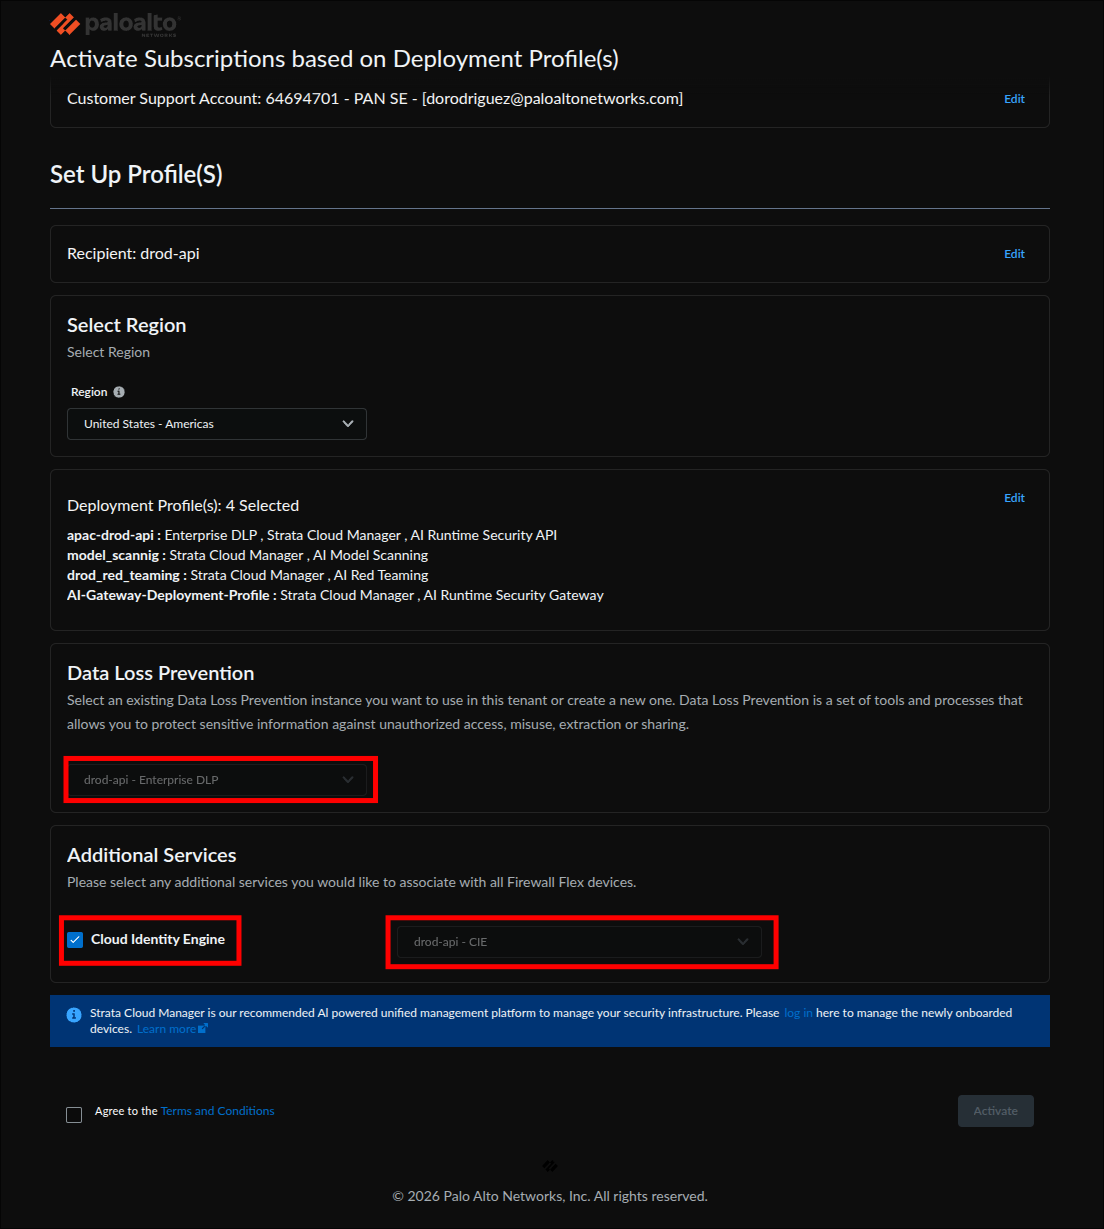1104x1229 pixels.
Task: Click the apac-drod-api profile name
Action: coord(110,535)
